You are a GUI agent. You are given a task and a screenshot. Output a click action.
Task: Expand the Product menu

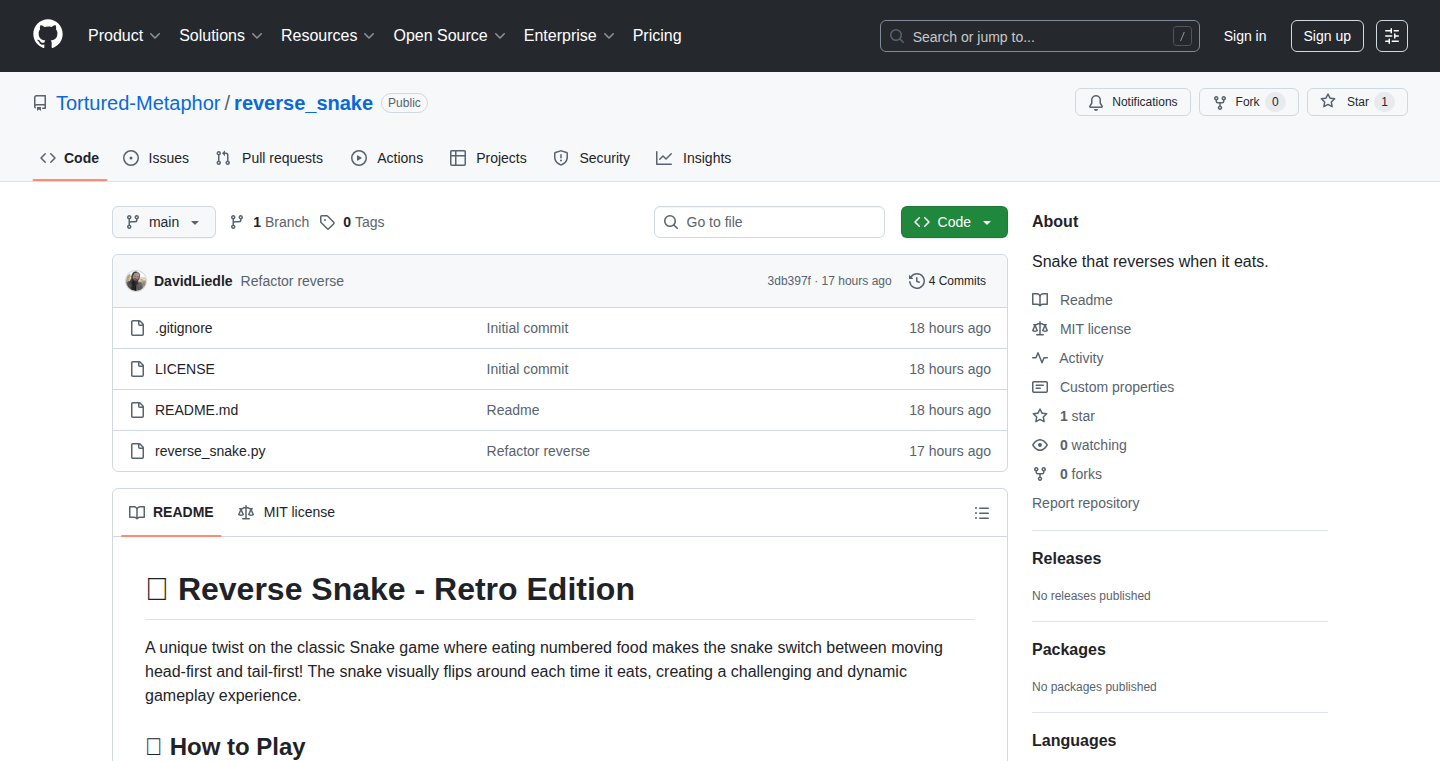point(124,36)
